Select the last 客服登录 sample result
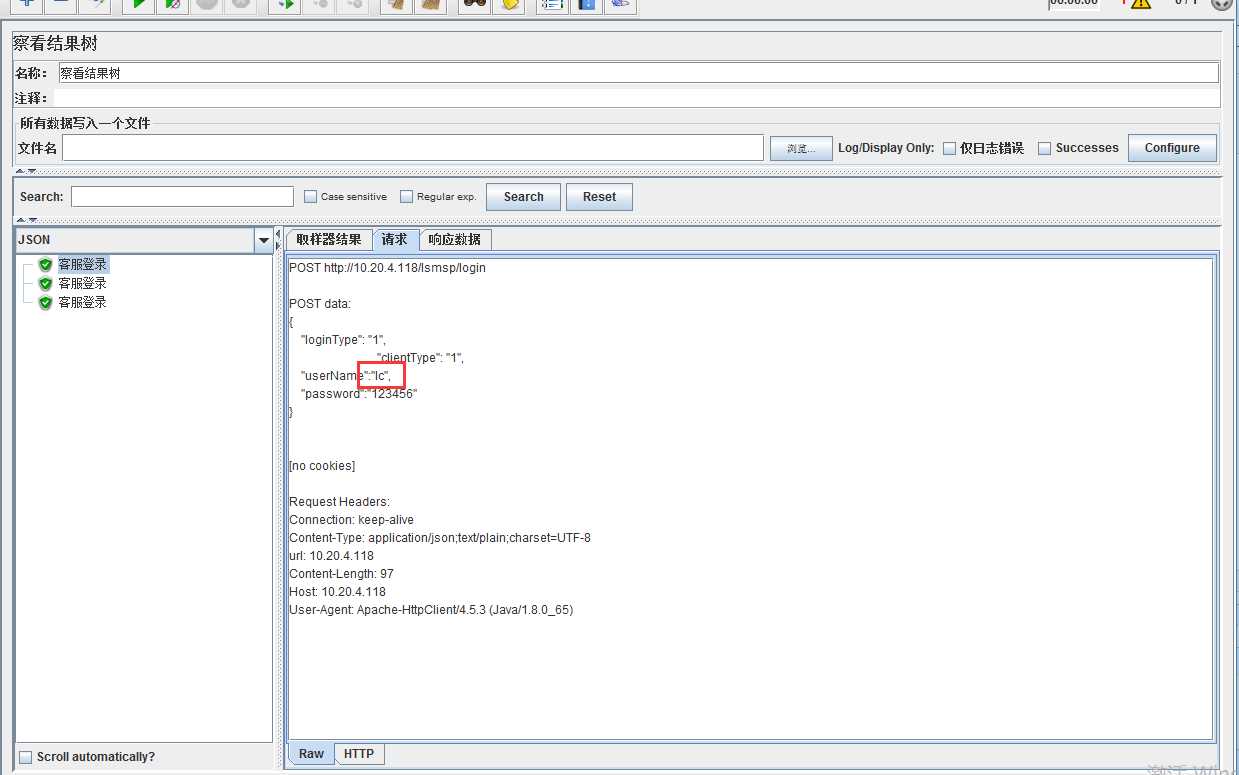The image size is (1239, 775). [x=82, y=303]
